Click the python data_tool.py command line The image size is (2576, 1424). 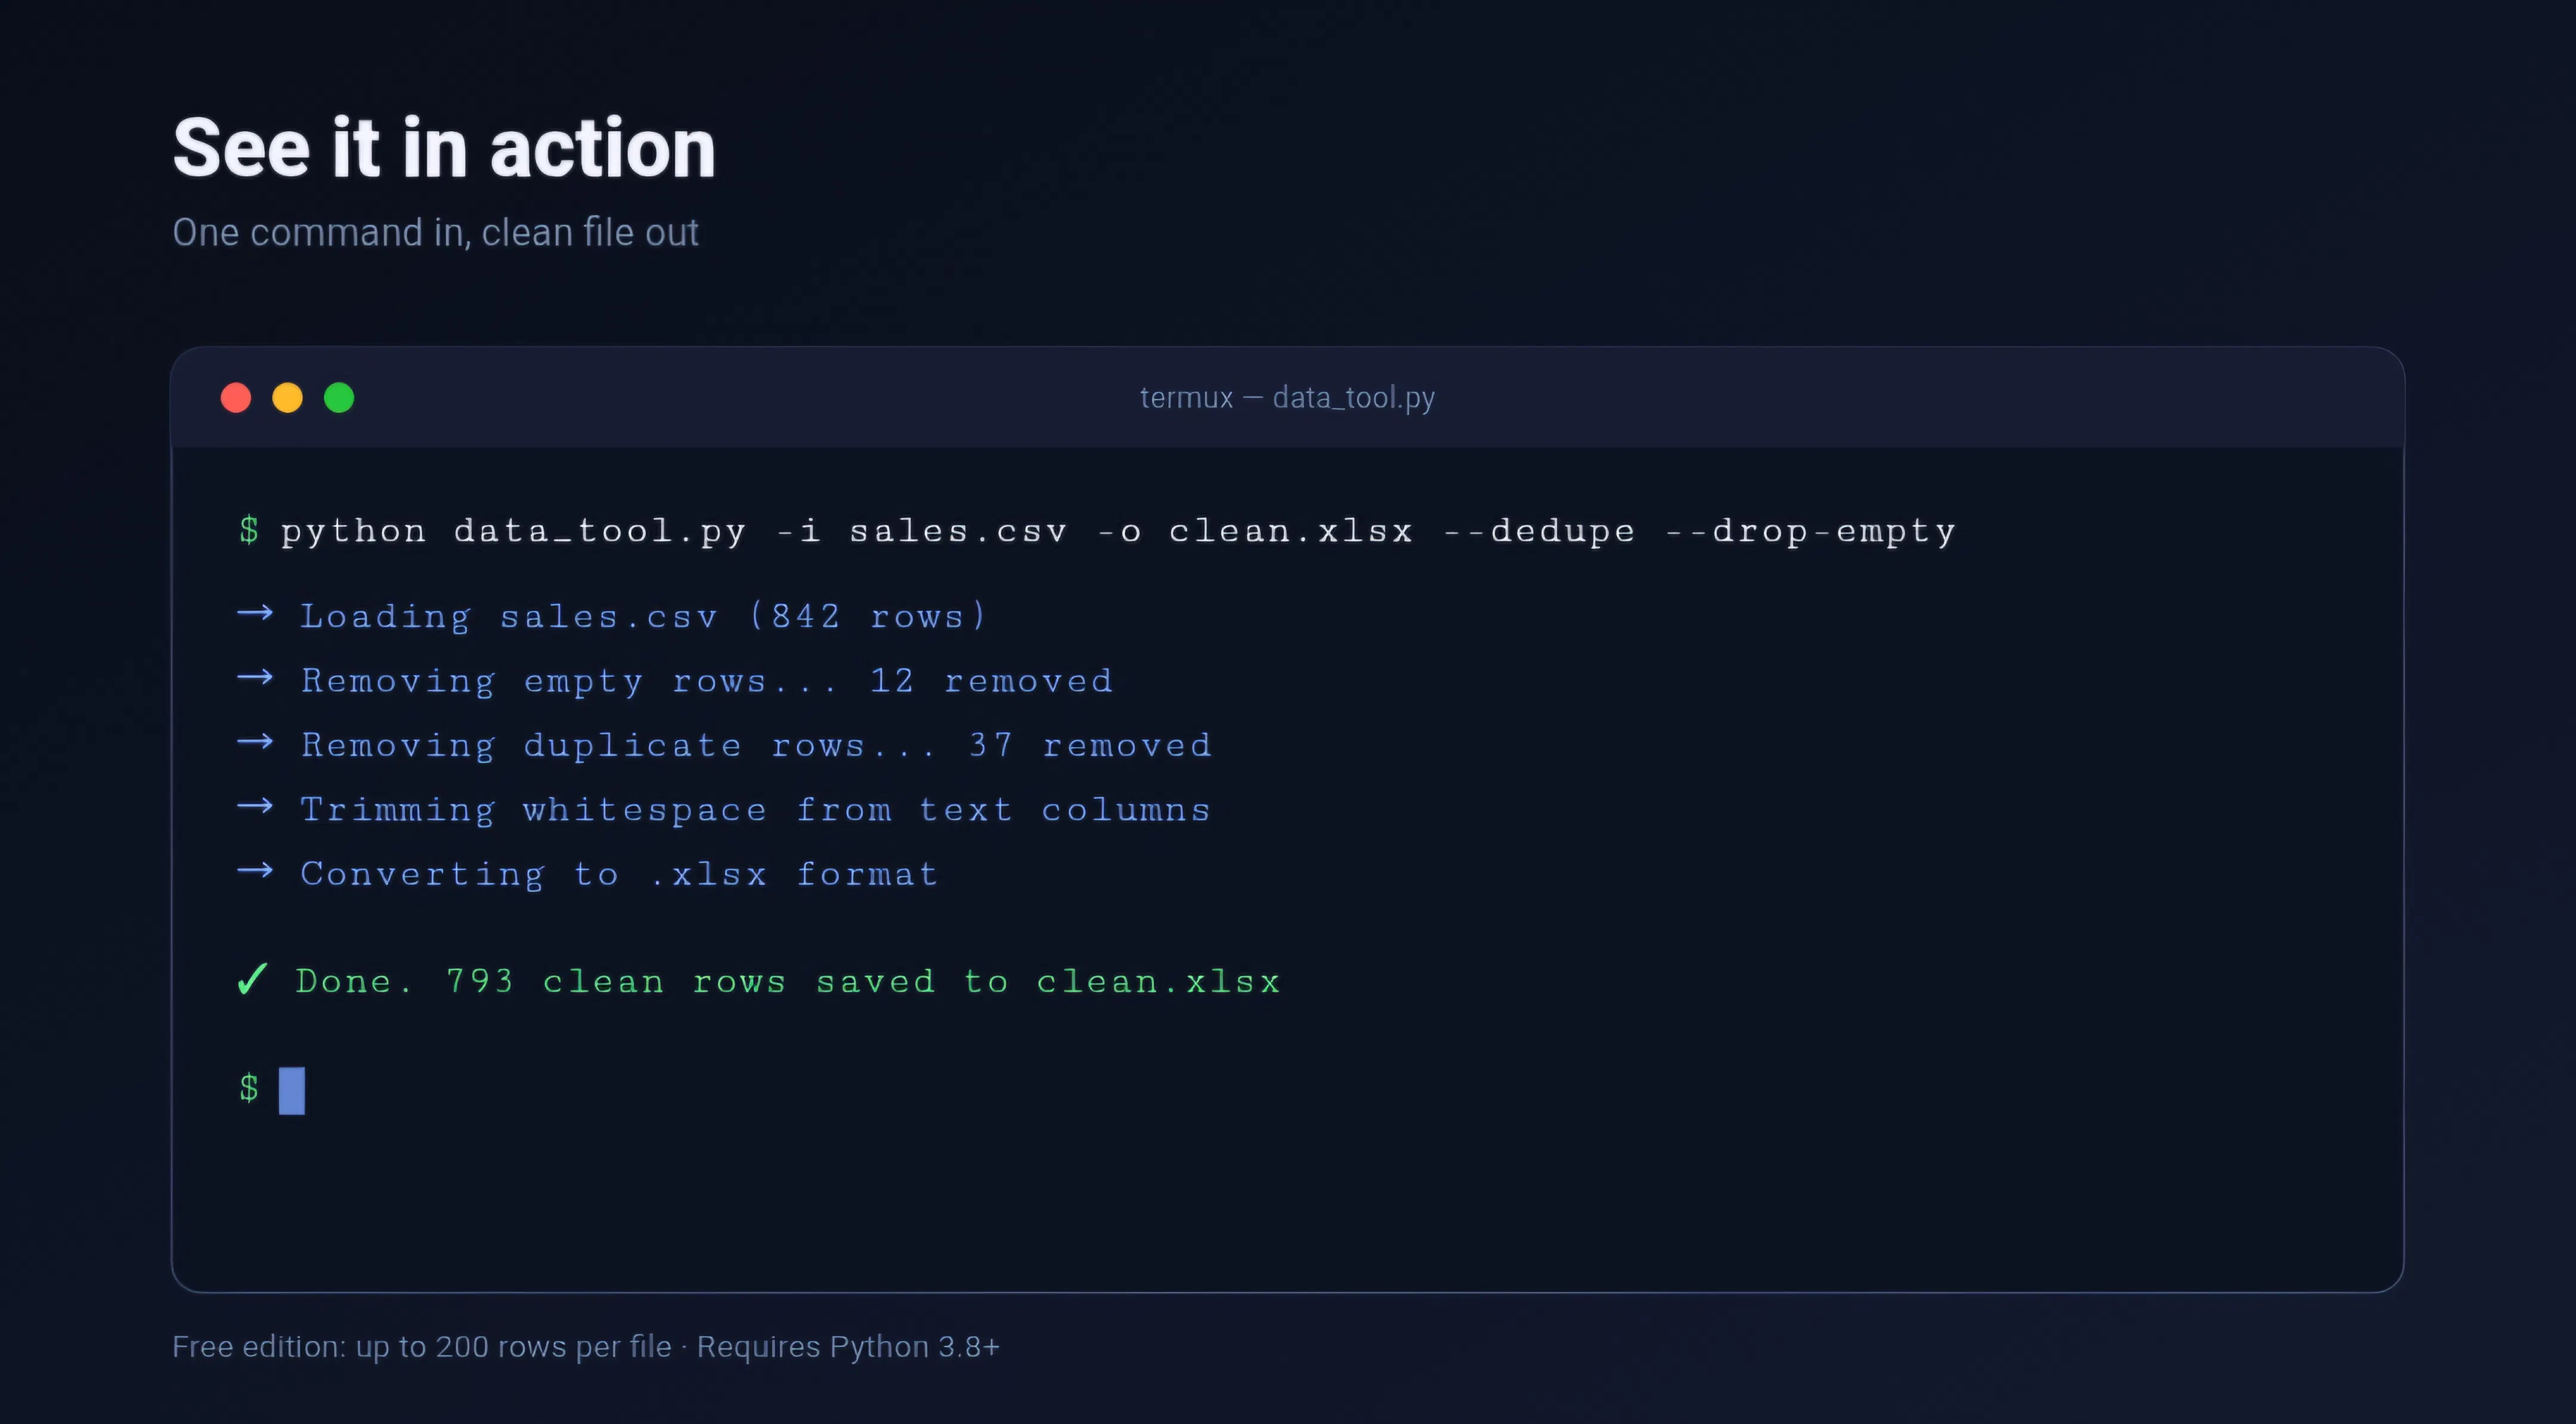pyautogui.click(x=1117, y=531)
